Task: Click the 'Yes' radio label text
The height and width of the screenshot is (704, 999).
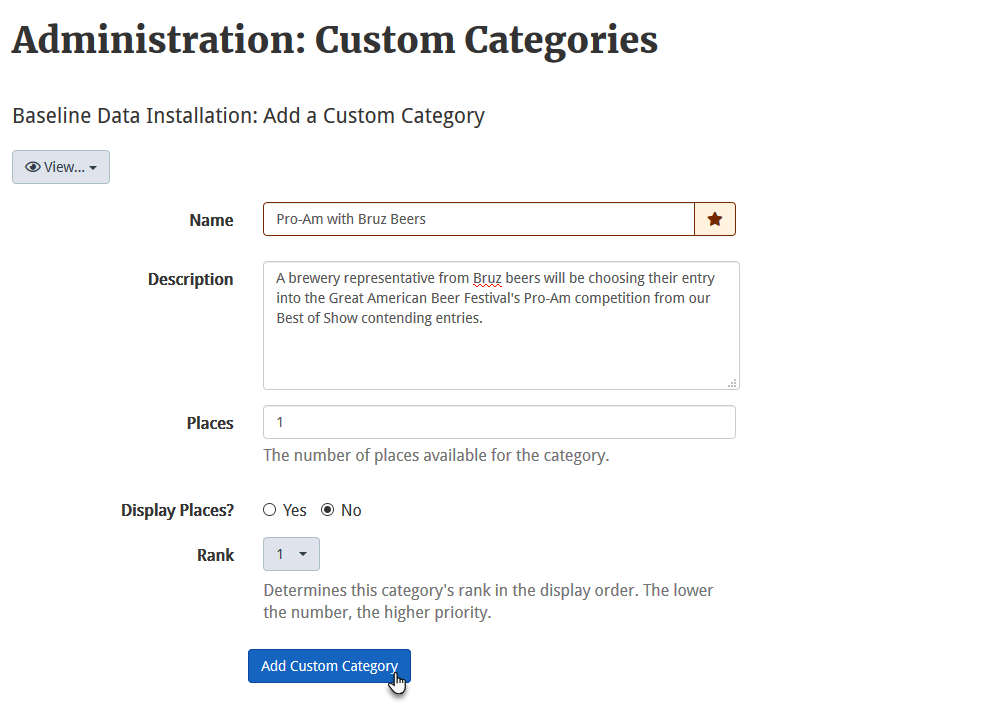Action: [x=295, y=510]
